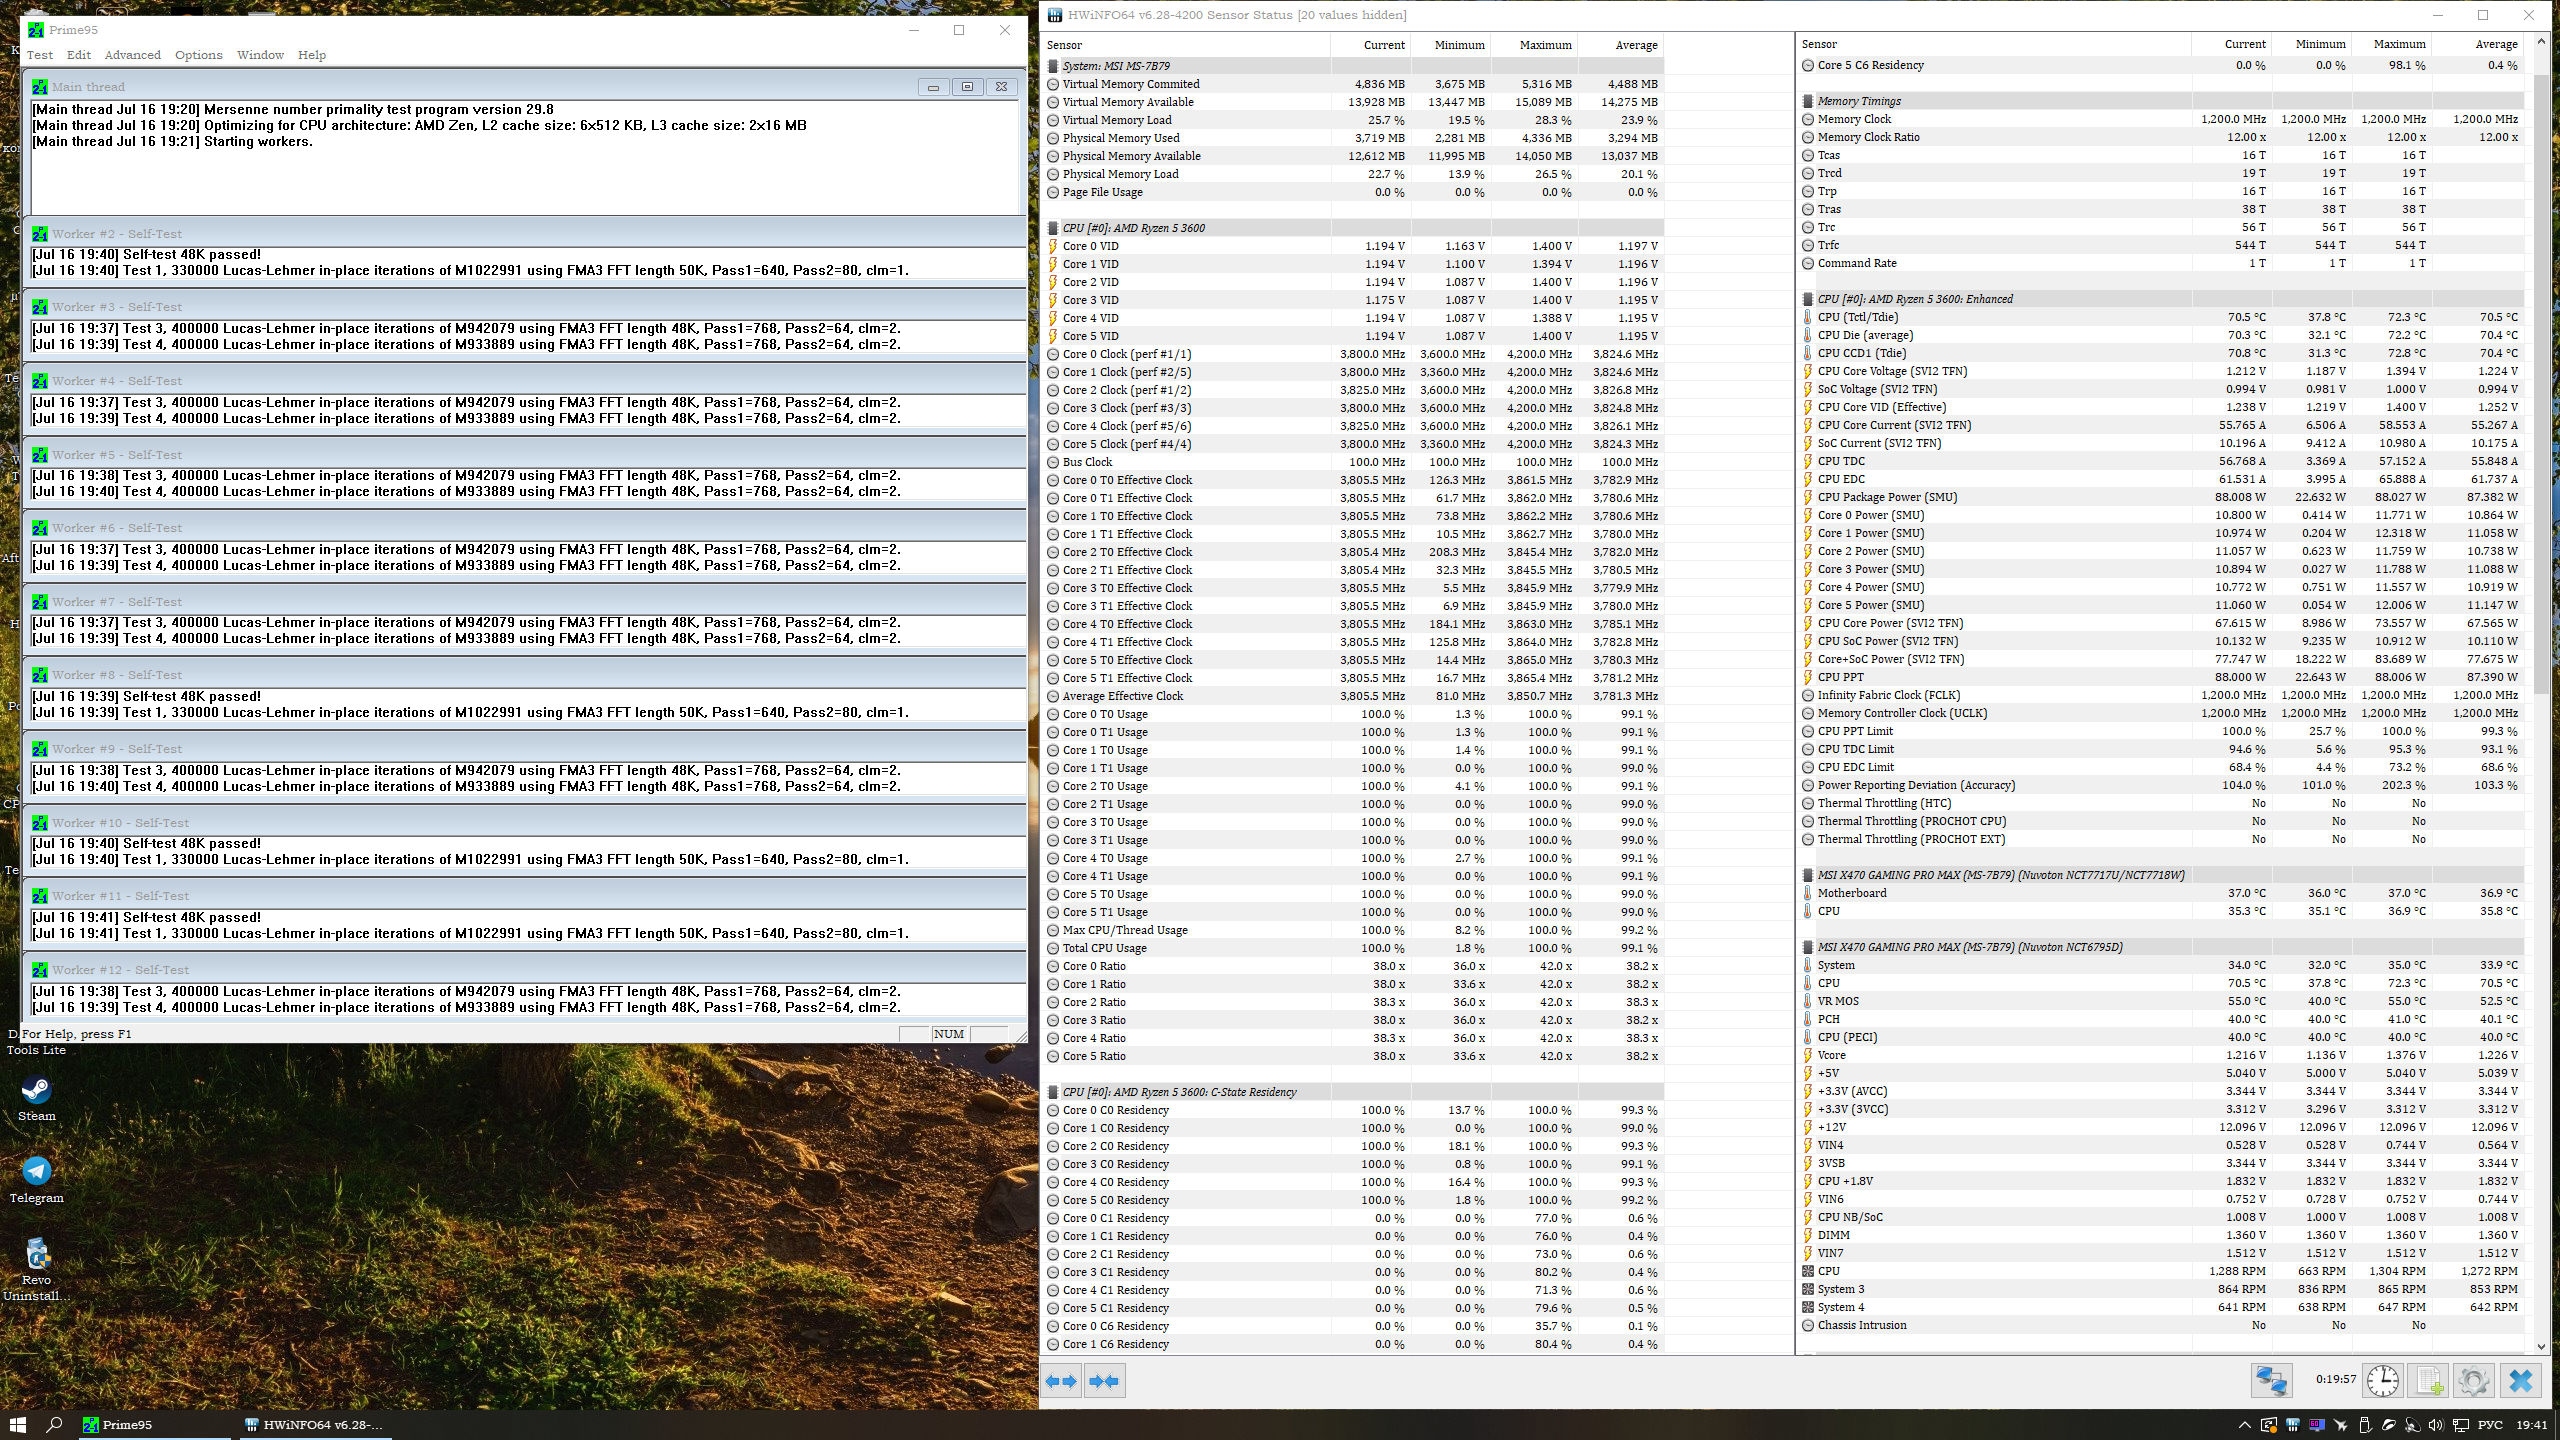Open HWiNFO sensor settings gear

2473,1381
